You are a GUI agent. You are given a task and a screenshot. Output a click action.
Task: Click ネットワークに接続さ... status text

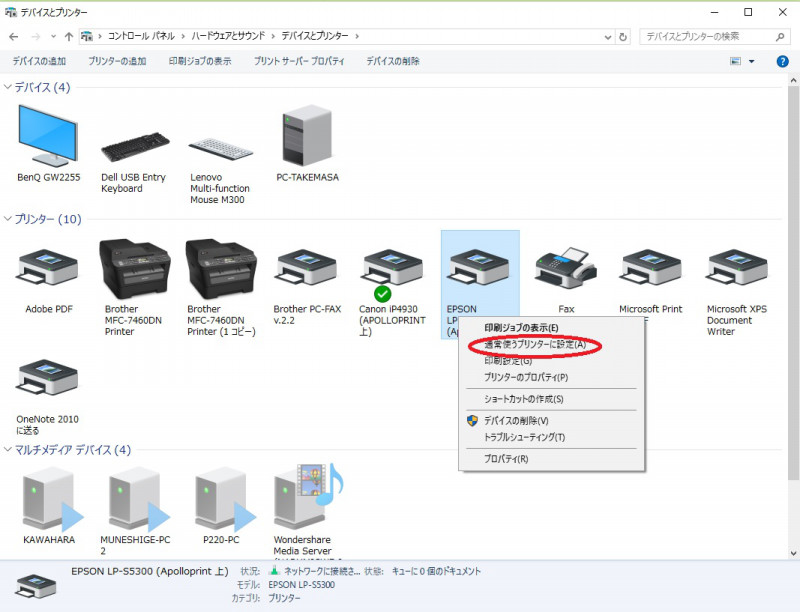(322, 572)
